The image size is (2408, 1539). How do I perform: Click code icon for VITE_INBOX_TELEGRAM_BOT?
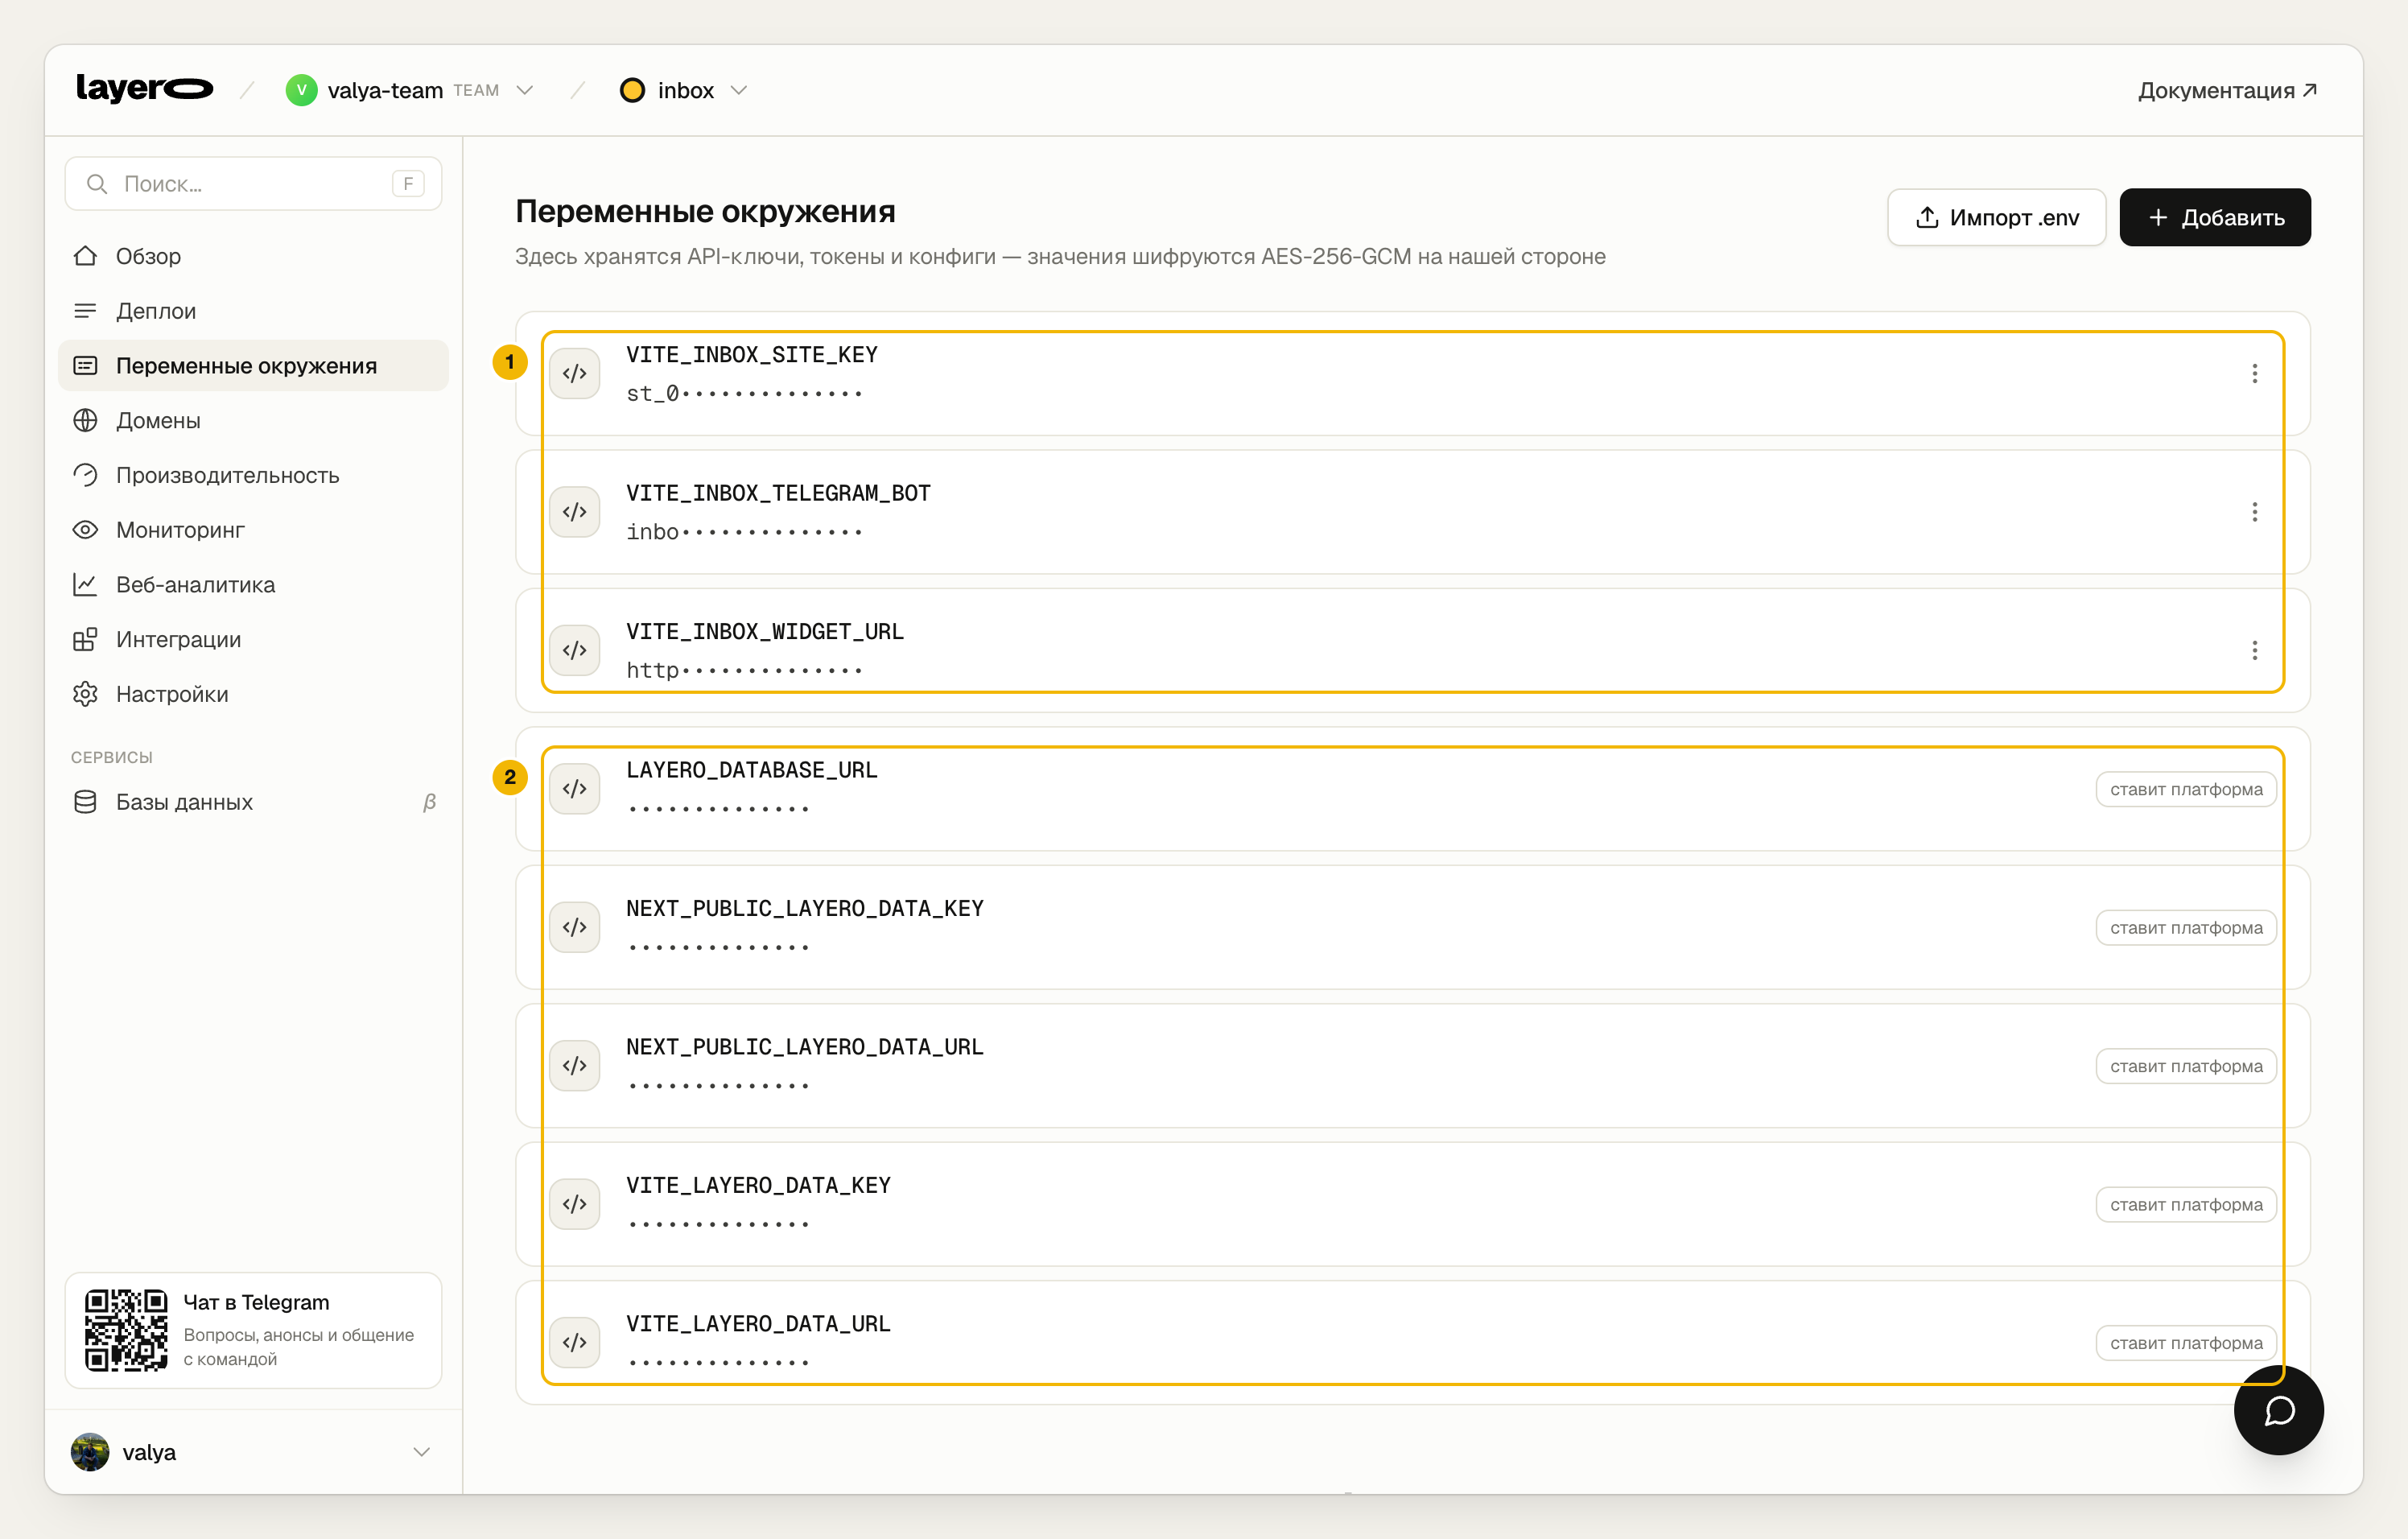(x=574, y=512)
